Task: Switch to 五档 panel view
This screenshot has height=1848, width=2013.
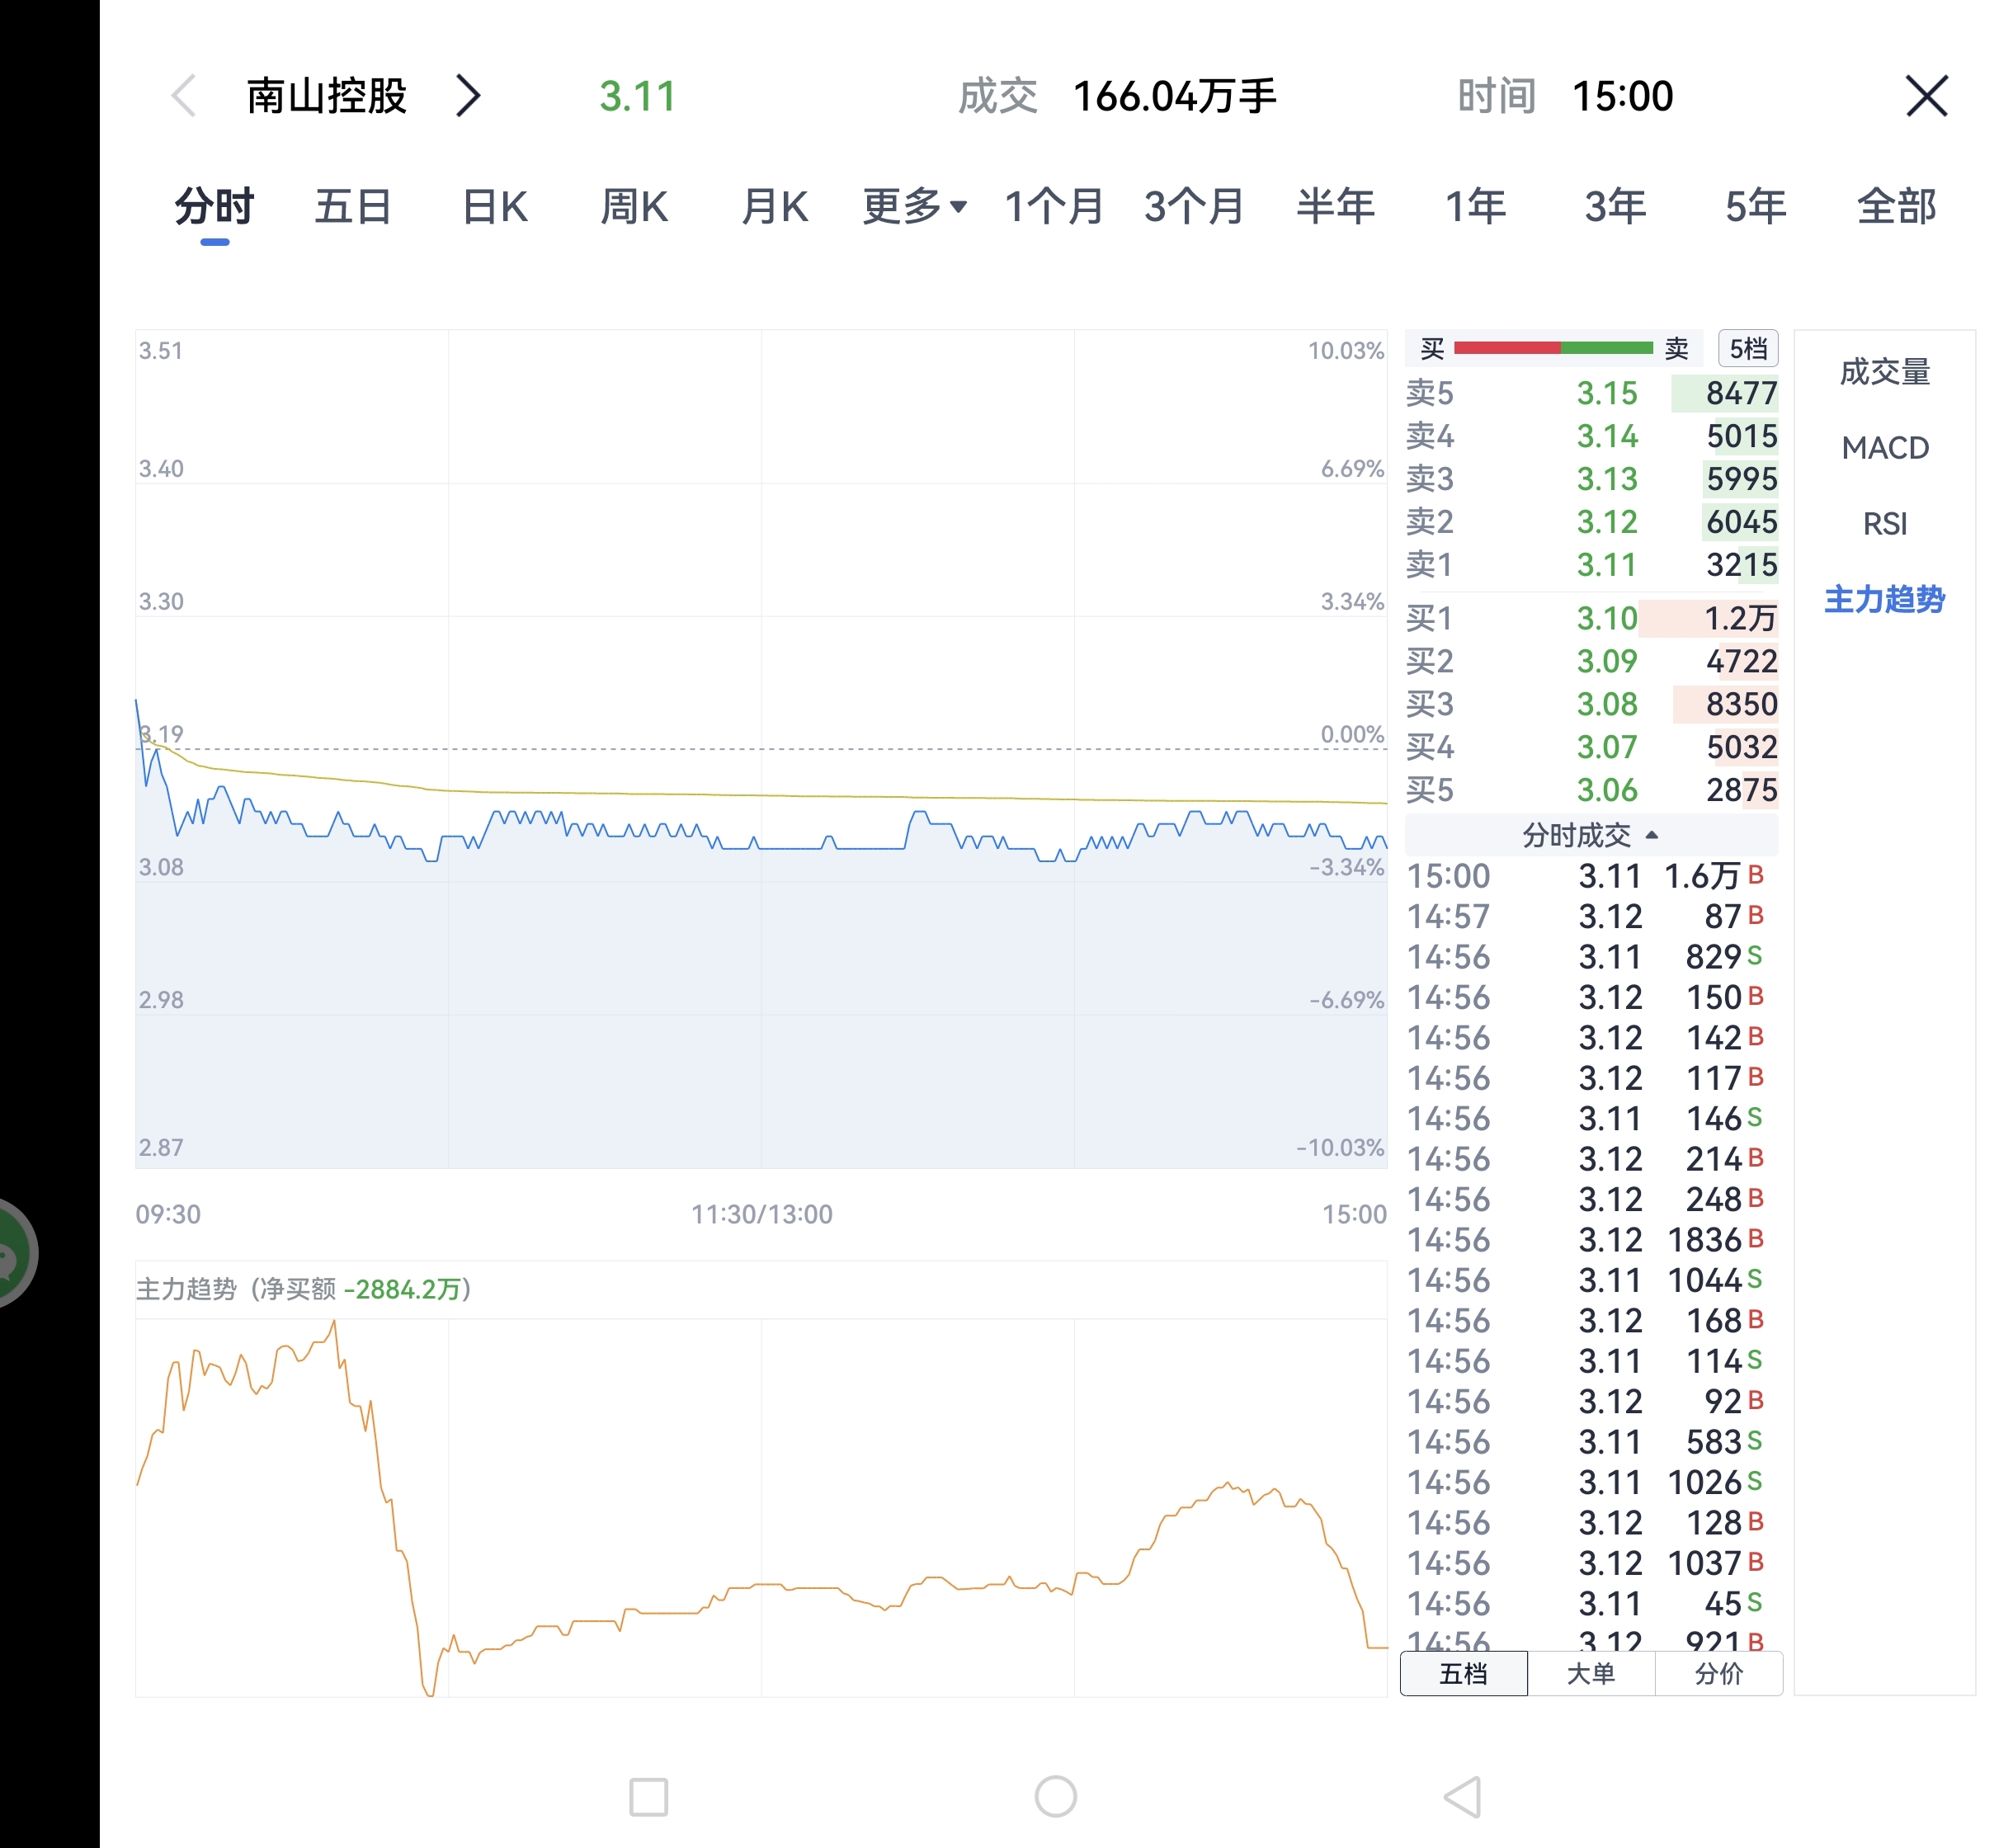Action: tap(1463, 1674)
